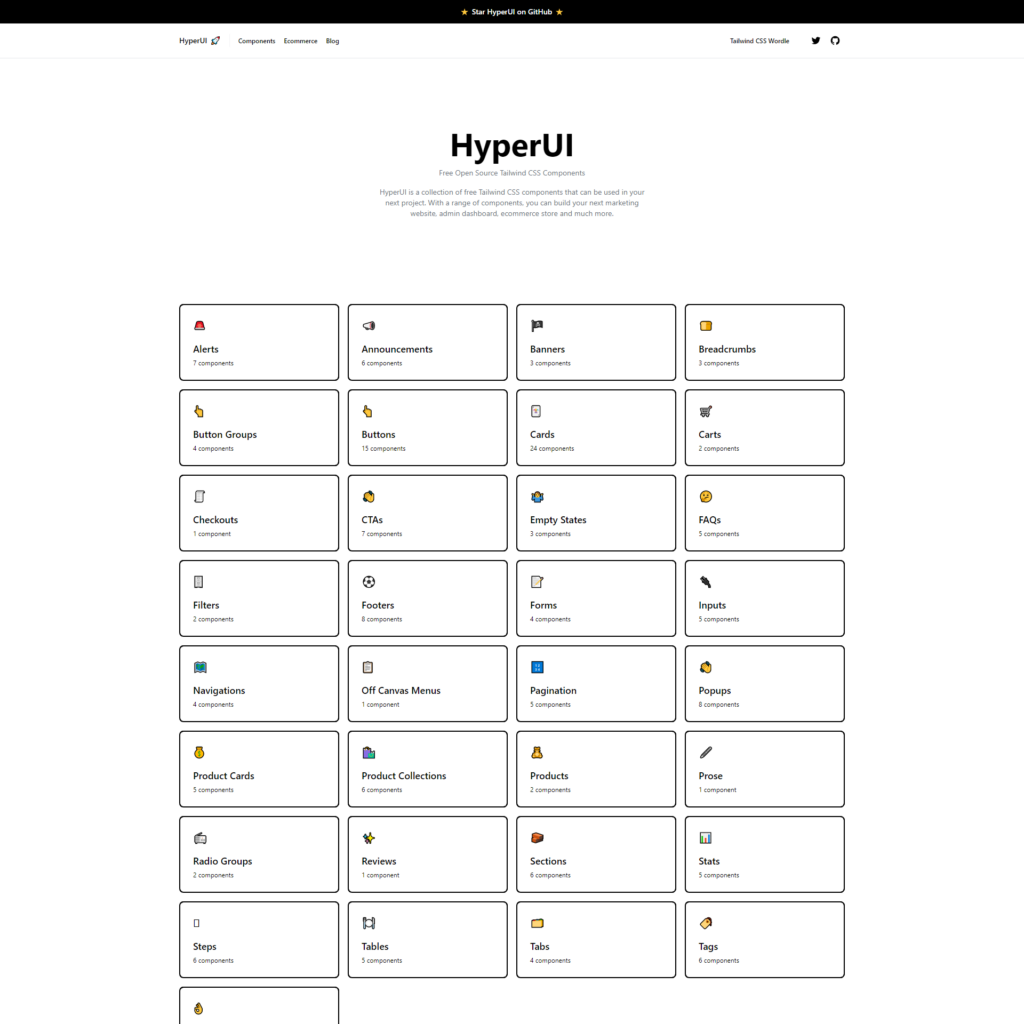Viewport: 1024px width, 1024px height.
Task: Click the soccer ball icon on the Footers card
Action: point(368,581)
